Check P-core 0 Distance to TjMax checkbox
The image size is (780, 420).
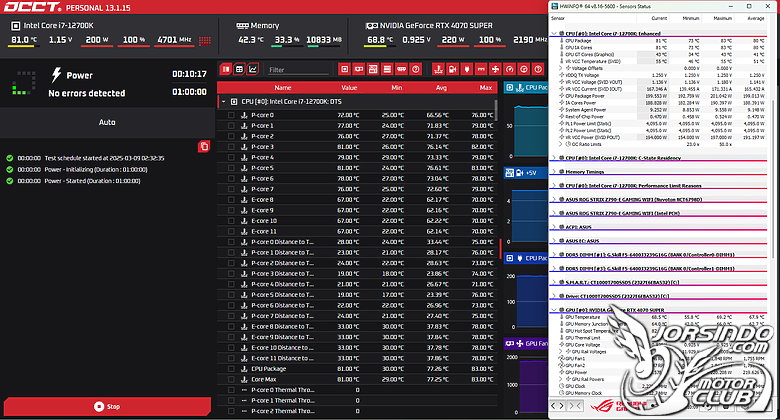[231, 242]
